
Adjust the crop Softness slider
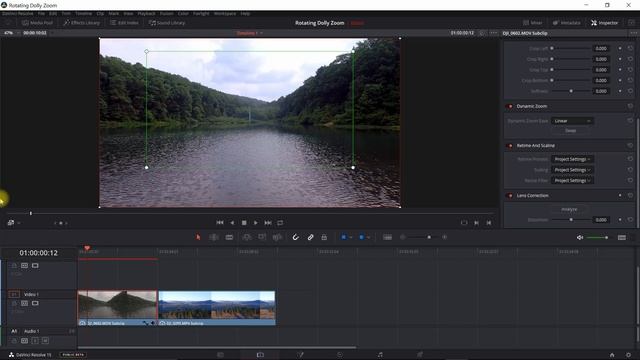(571, 91)
